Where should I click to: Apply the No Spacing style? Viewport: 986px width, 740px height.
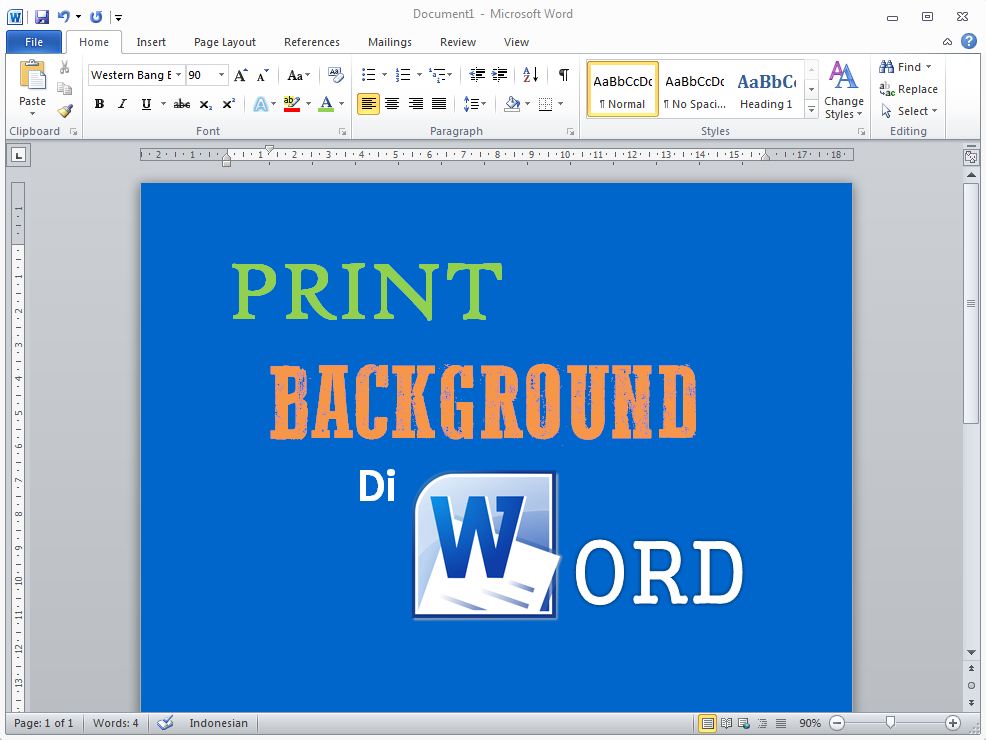tap(695, 89)
